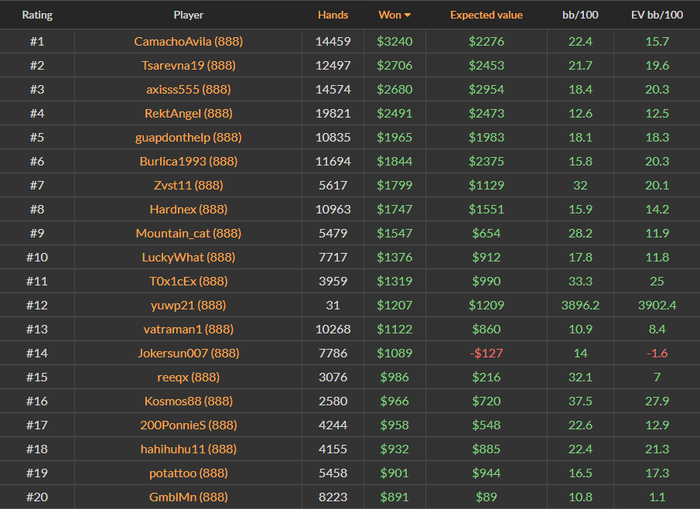Click the Rating column header
Image resolution: width=700 pixels, height=509 pixels.
[x=37, y=16]
